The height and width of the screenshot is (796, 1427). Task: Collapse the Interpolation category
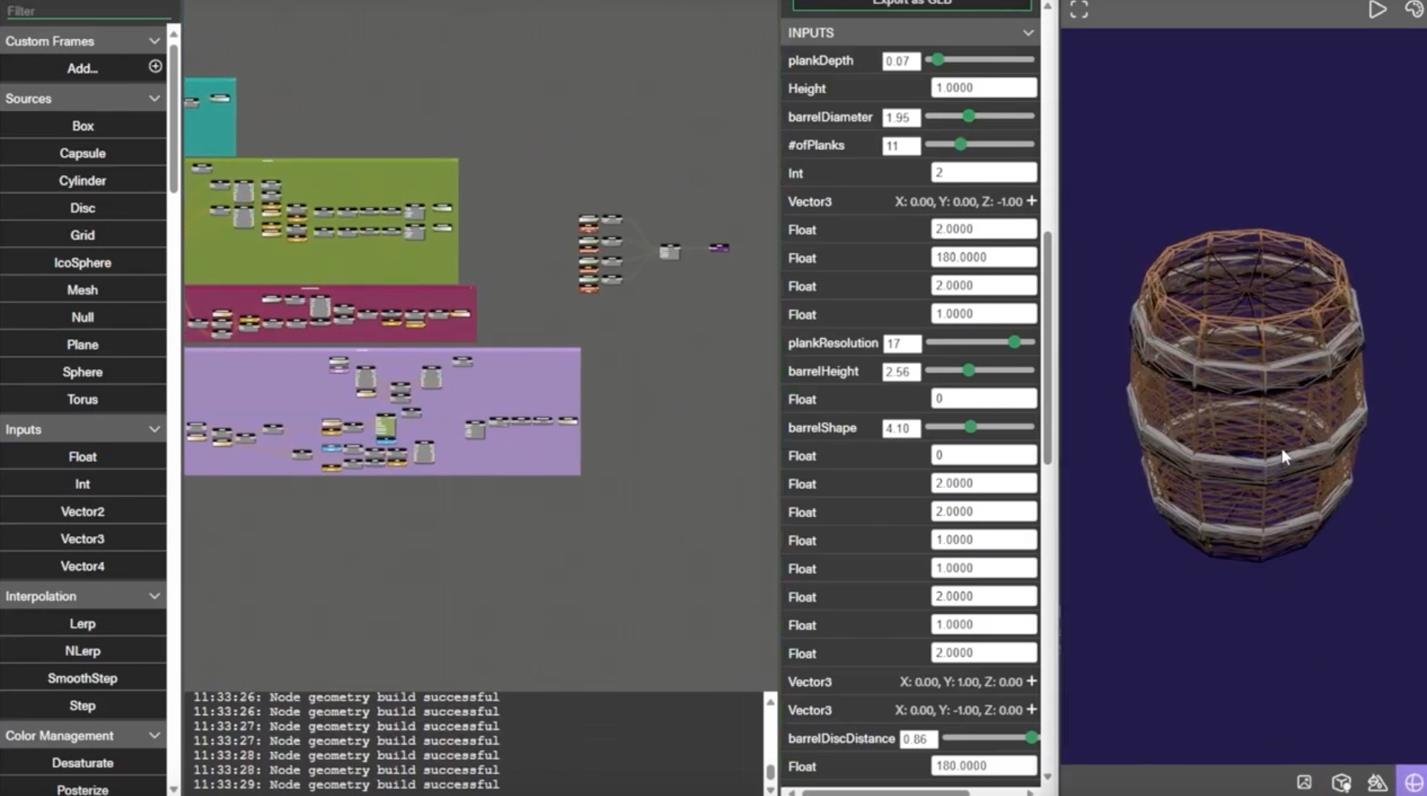point(154,596)
